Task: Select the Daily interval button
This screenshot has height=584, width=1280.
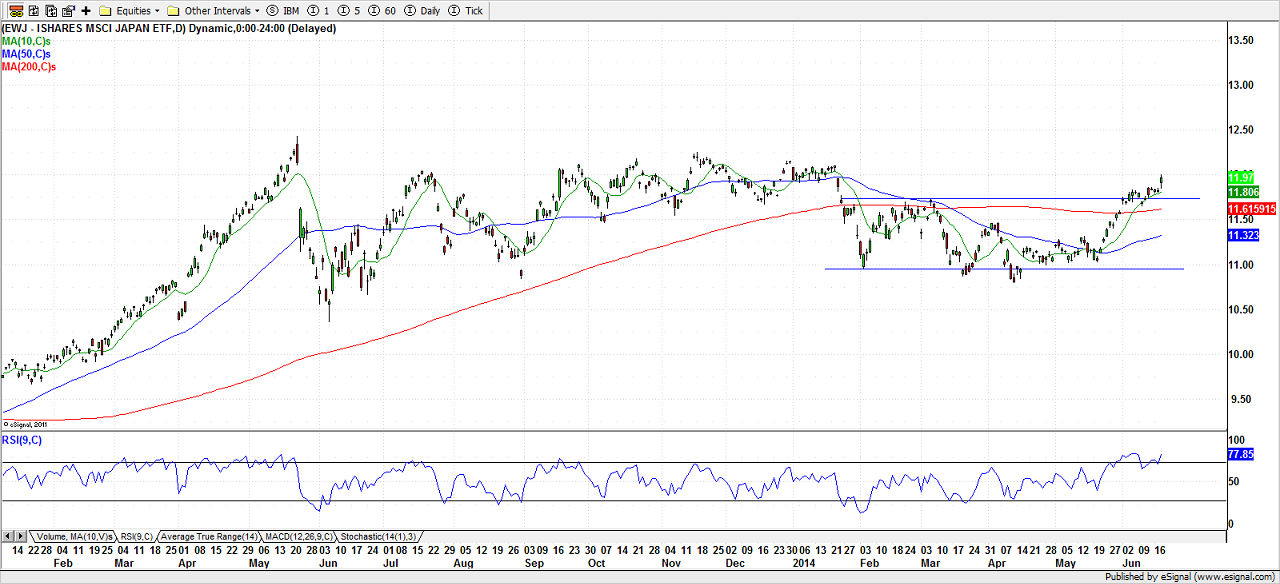Action: (x=421, y=11)
